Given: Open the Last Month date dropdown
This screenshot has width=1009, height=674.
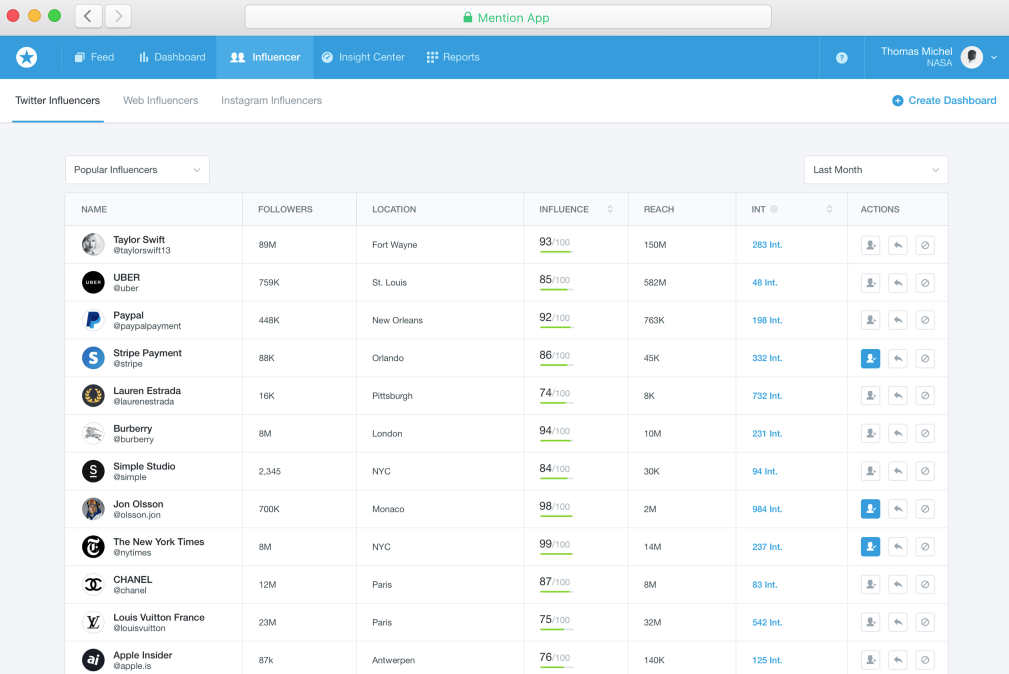Looking at the screenshot, I should click(x=876, y=170).
